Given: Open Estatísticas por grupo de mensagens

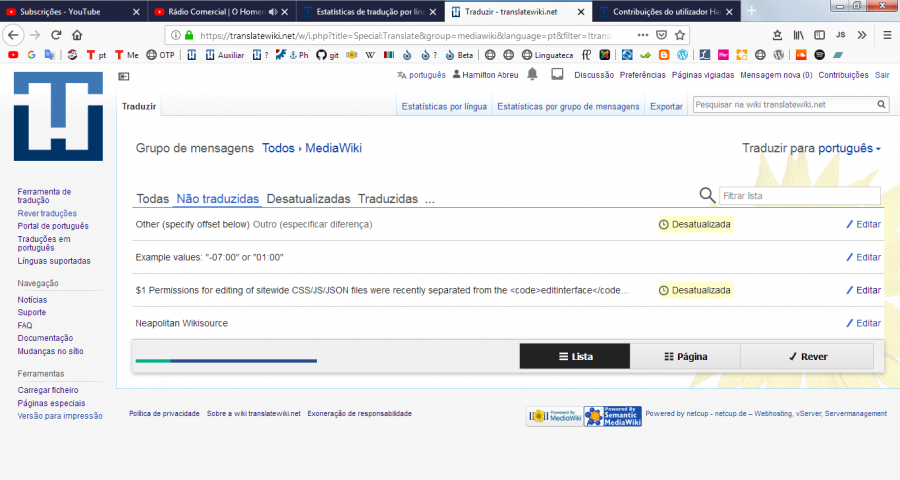Looking at the screenshot, I should point(568,106).
